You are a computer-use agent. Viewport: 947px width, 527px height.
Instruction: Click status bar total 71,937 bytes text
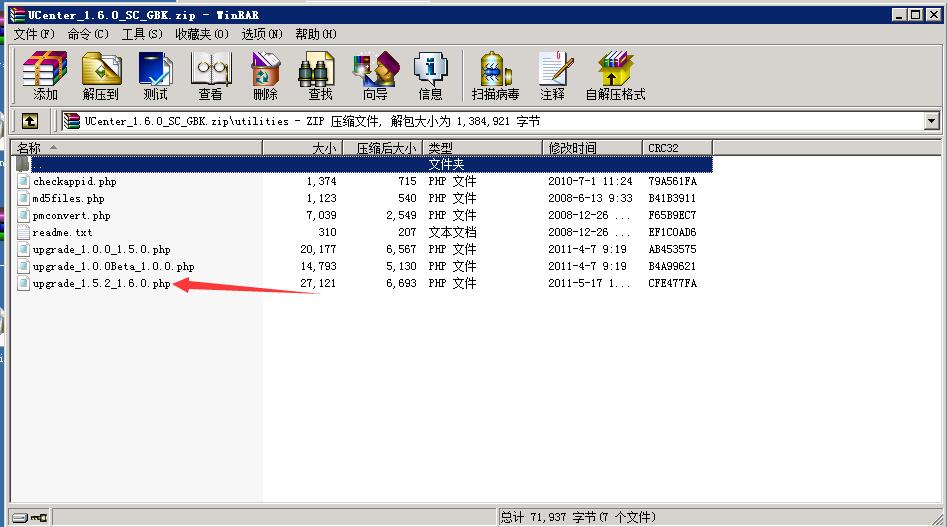pos(578,517)
